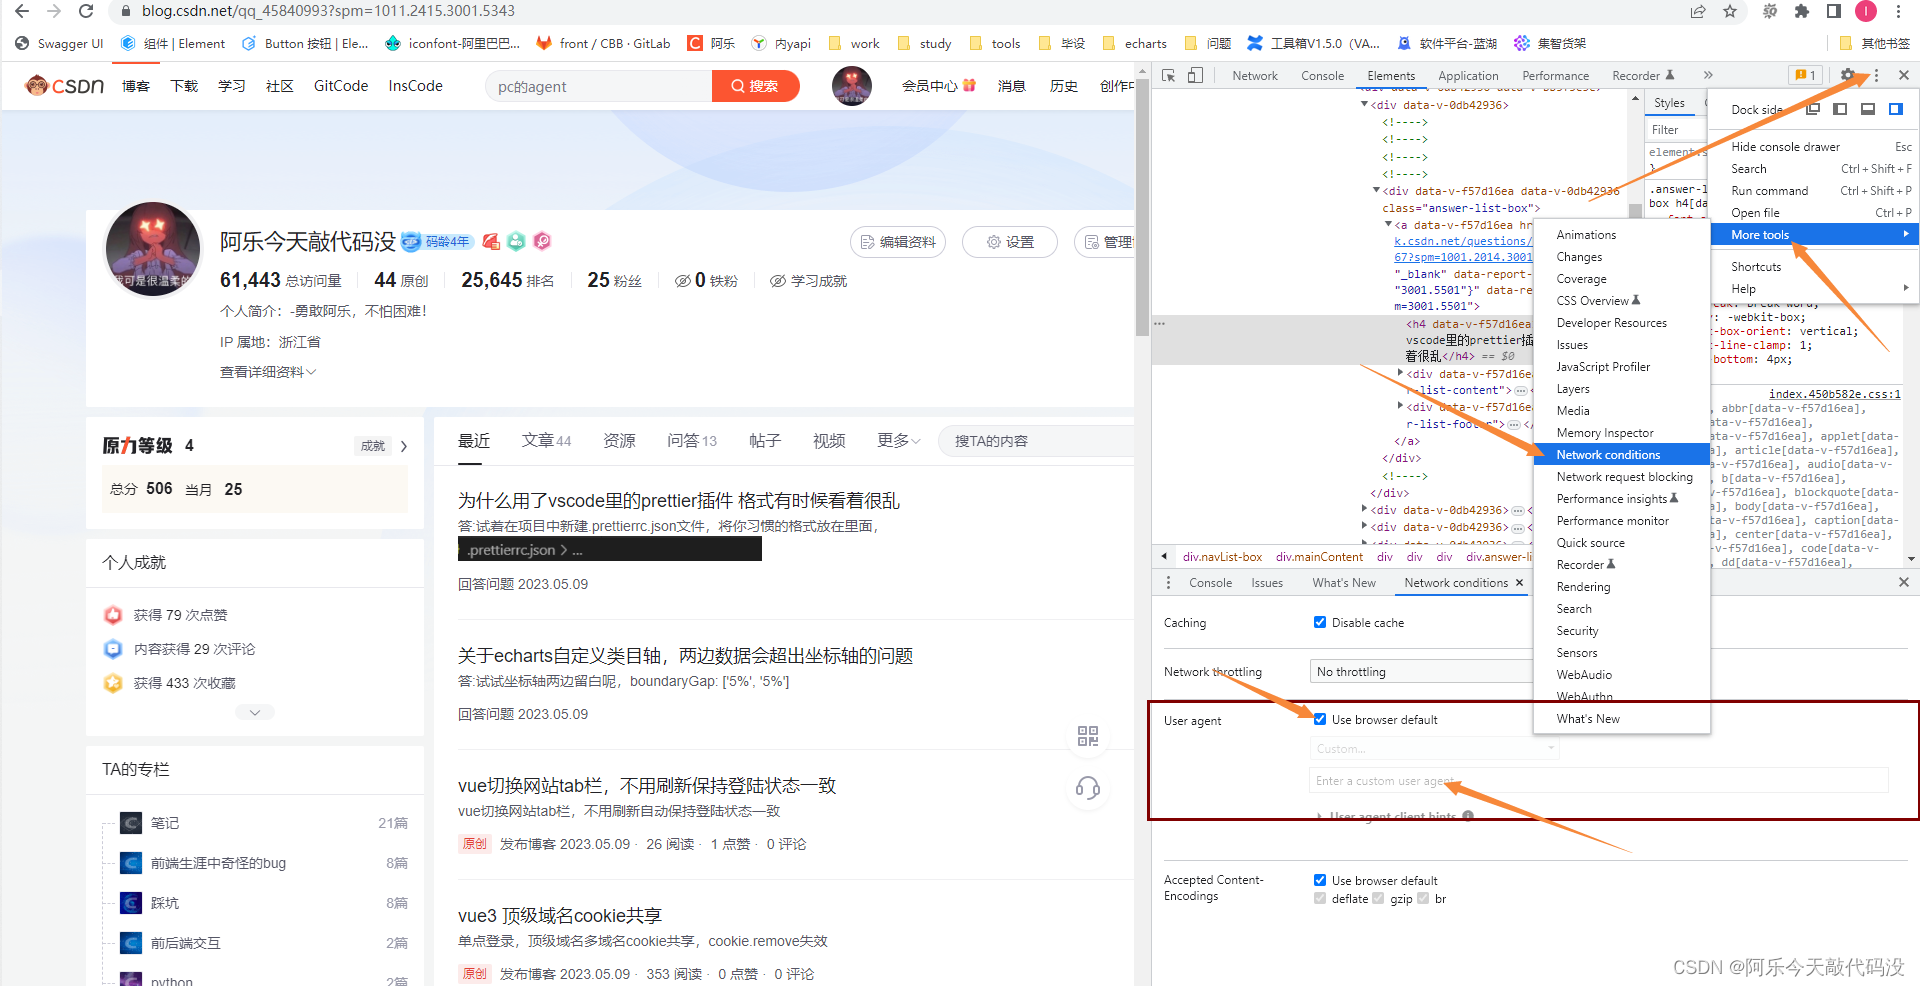Open the DevTools three-dot customize menu

(x=1876, y=75)
